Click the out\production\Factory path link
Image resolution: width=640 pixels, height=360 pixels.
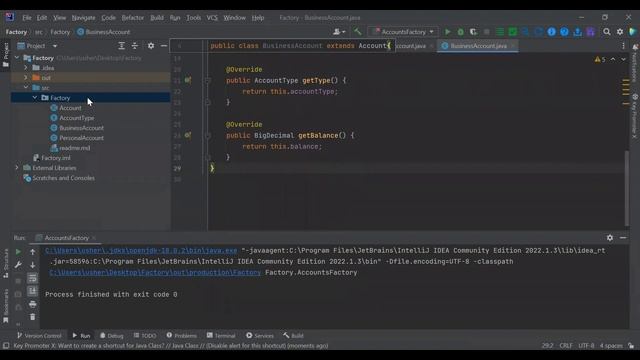[155, 272]
